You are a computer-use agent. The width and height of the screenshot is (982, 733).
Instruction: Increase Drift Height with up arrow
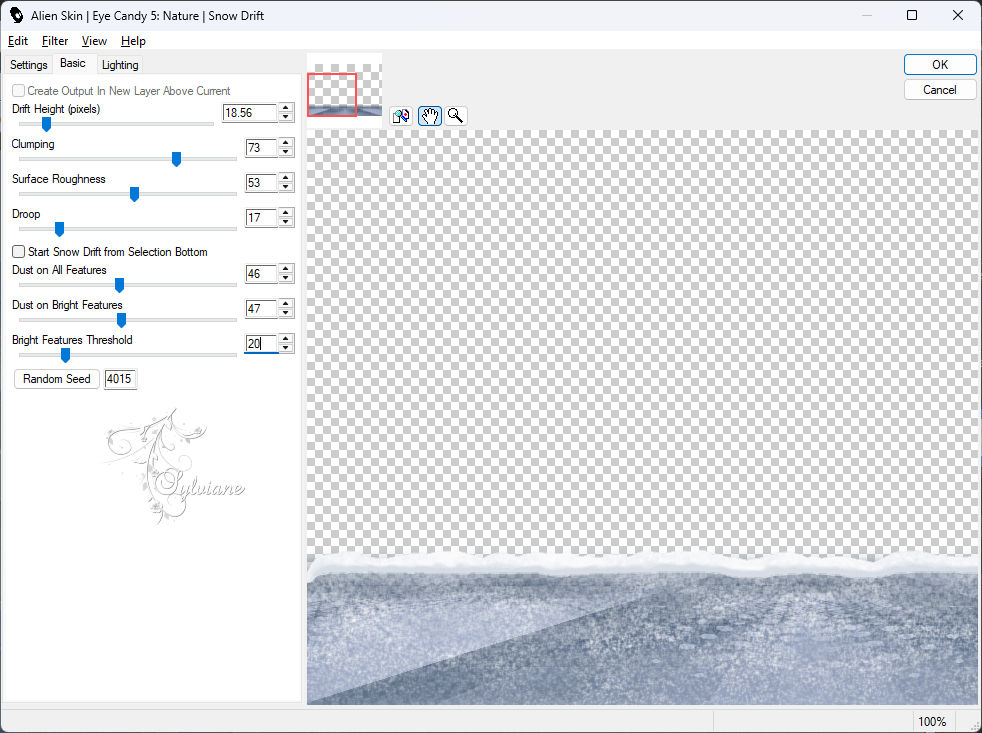286,108
